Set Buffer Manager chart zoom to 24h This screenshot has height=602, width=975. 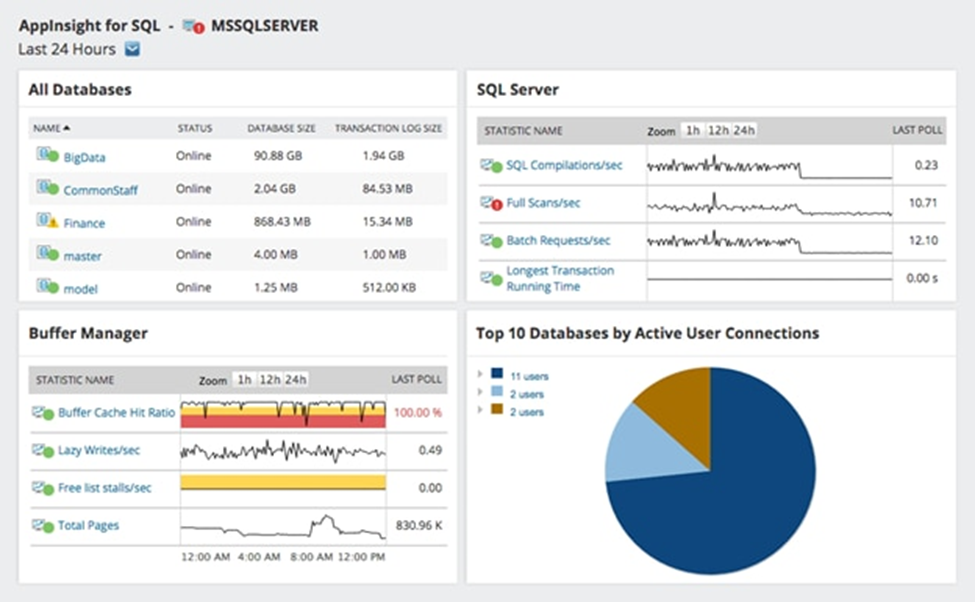click(x=295, y=379)
